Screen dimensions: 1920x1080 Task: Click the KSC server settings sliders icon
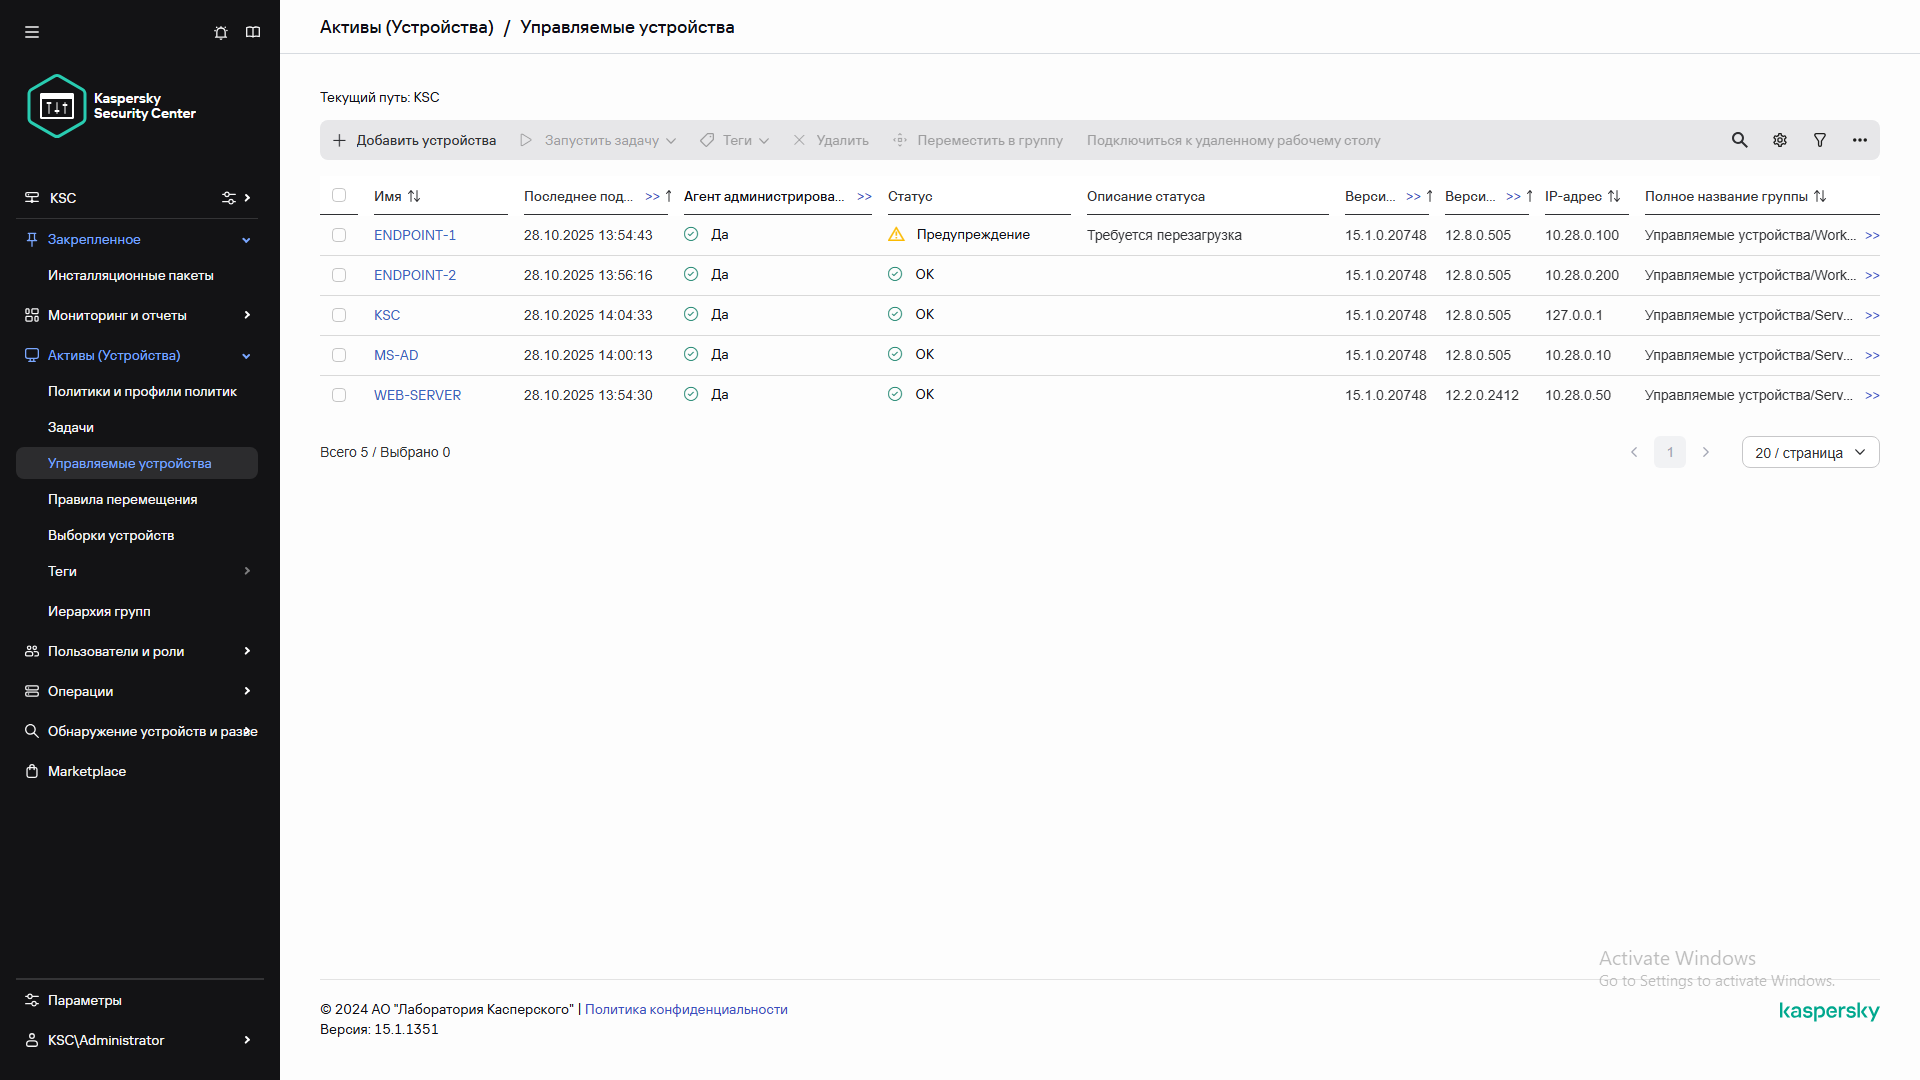pos(229,198)
